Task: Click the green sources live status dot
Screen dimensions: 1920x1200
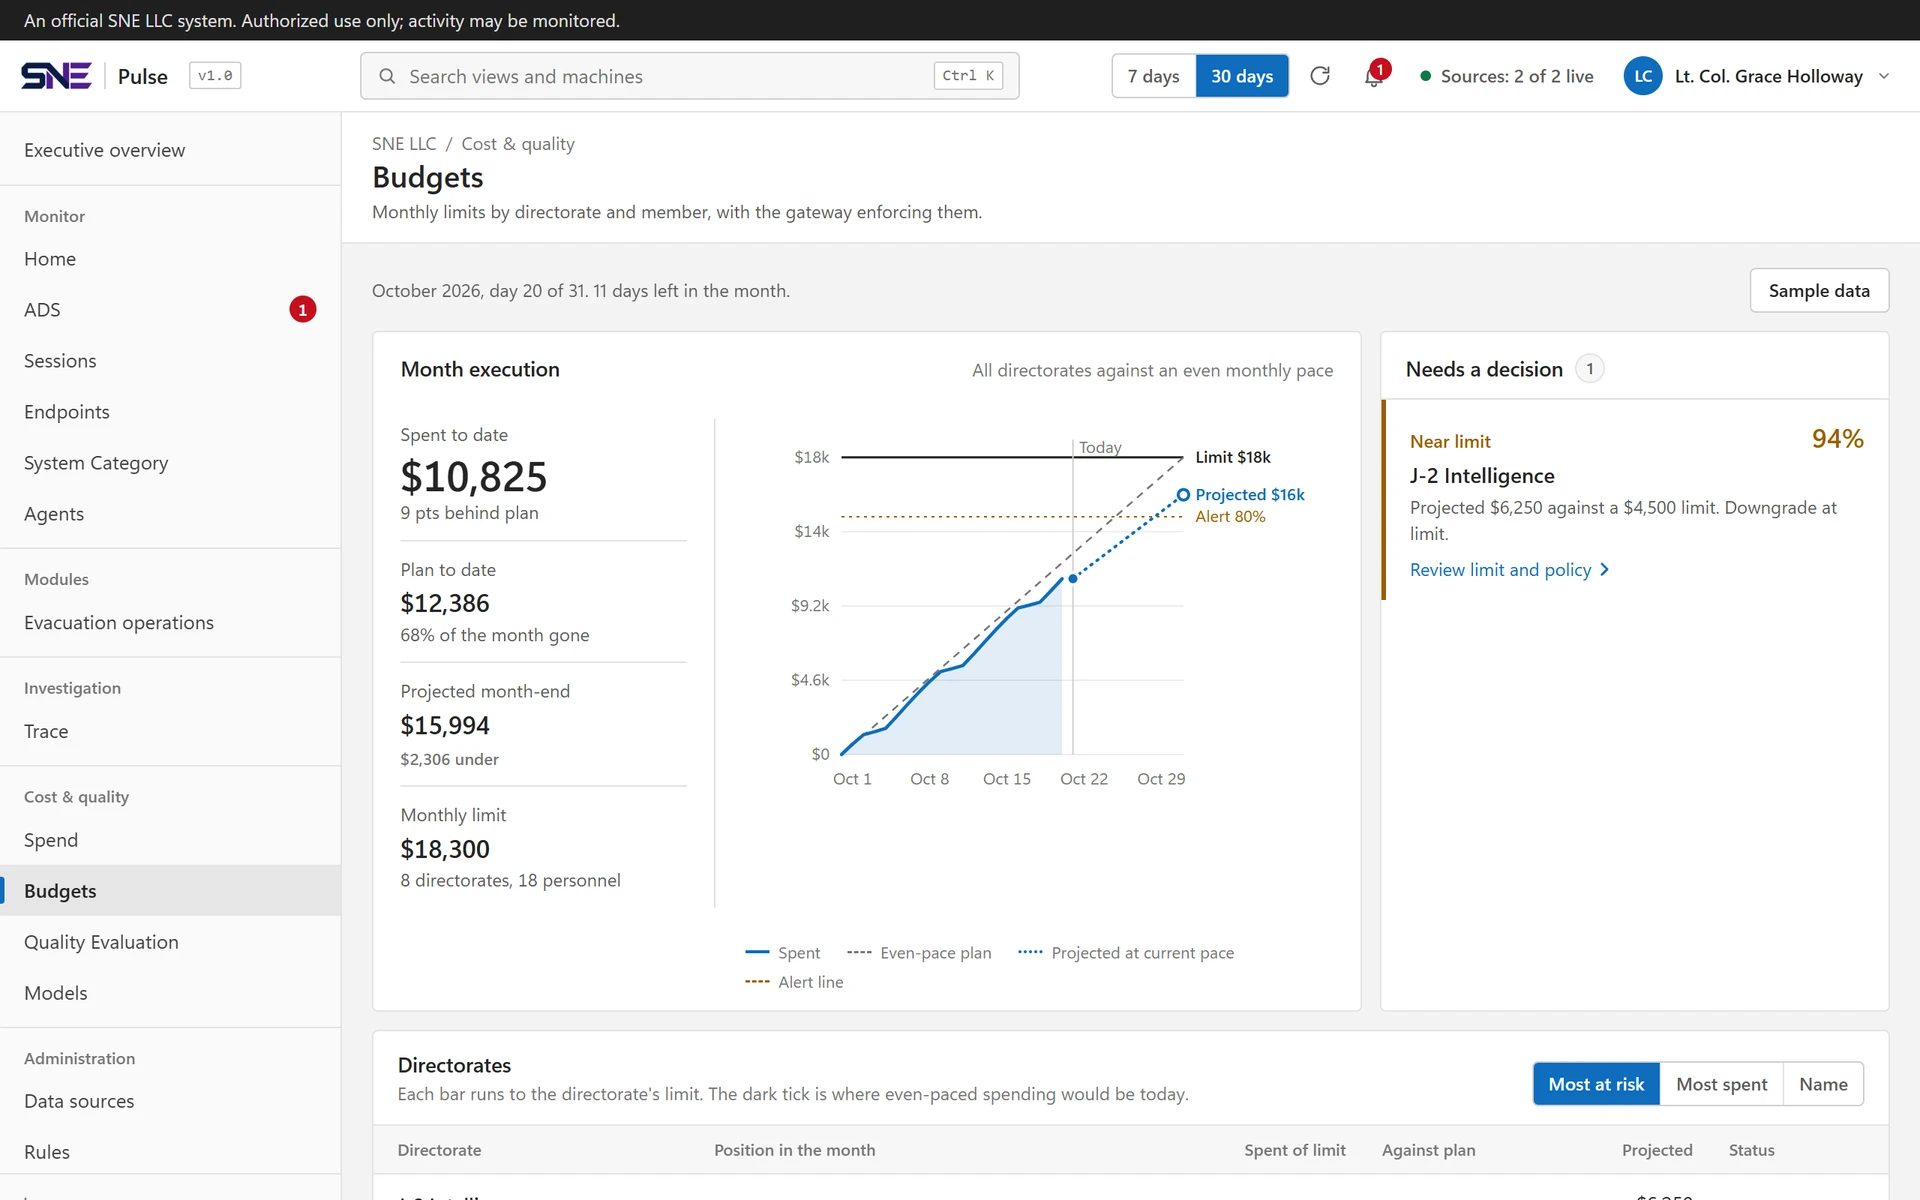Action: [x=1426, y=76]
